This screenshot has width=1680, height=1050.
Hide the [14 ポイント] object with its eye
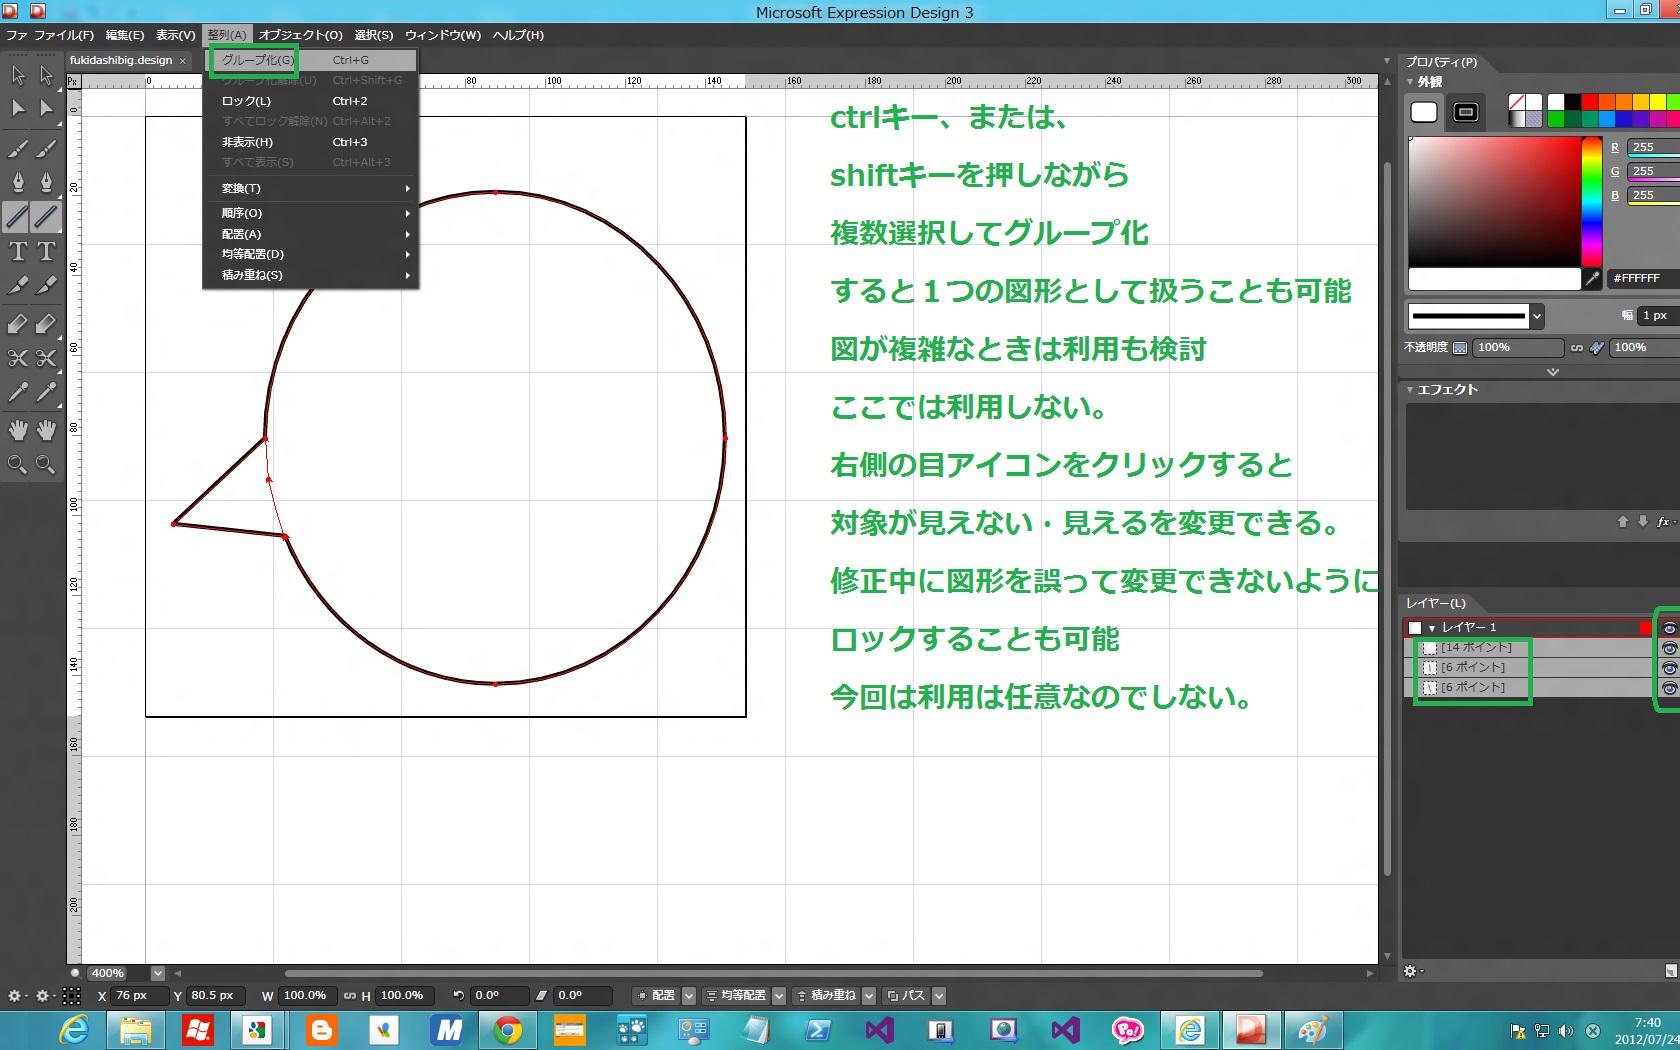(x=1668, y=648)
